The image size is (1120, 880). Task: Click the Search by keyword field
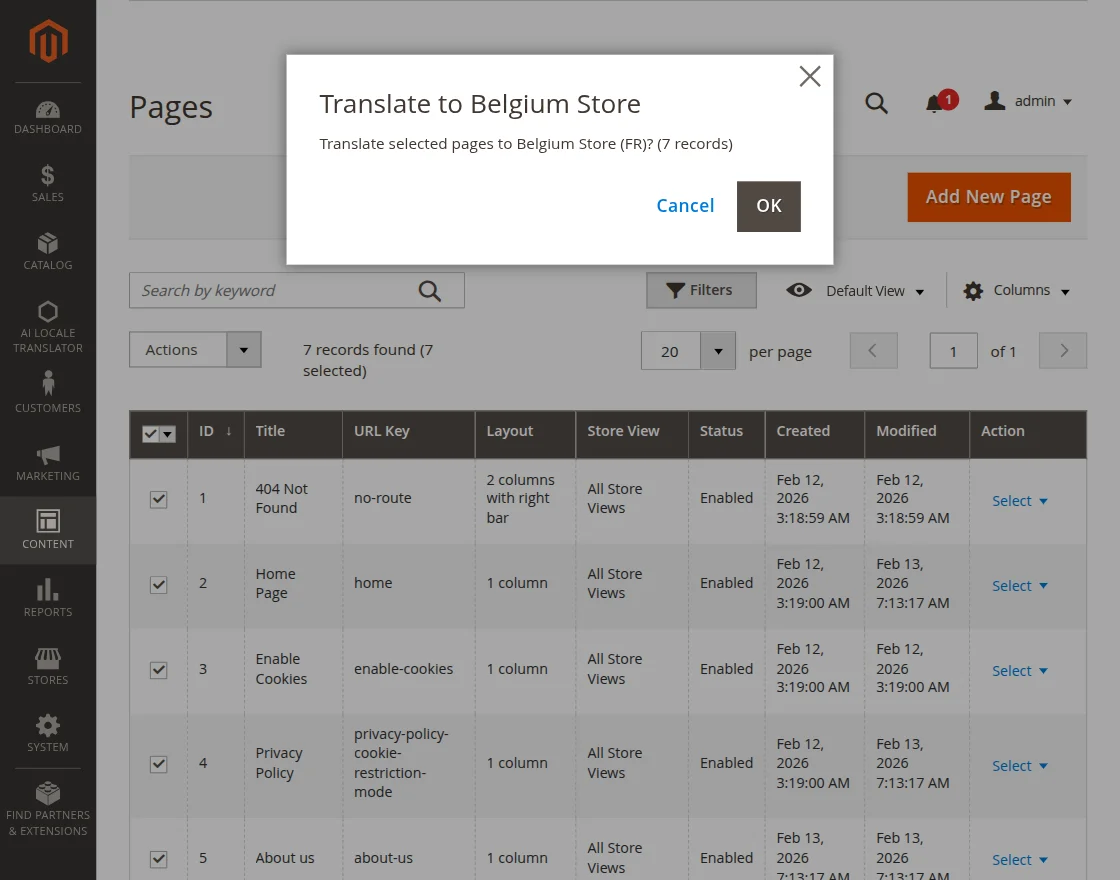coord(296,290)
